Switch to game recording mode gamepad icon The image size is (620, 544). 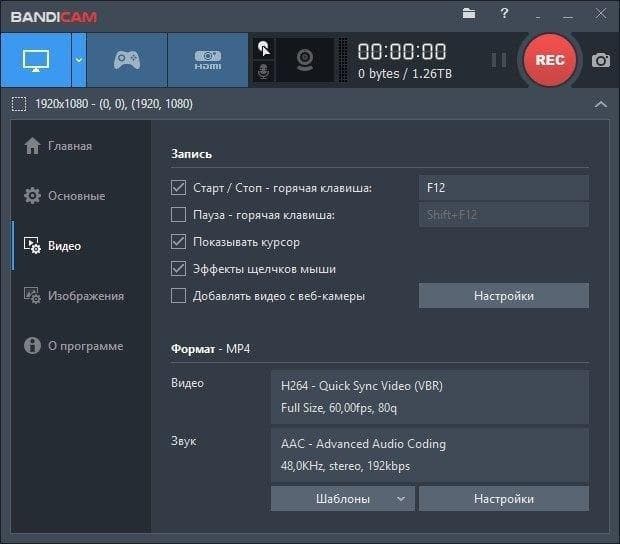(127, 60)
